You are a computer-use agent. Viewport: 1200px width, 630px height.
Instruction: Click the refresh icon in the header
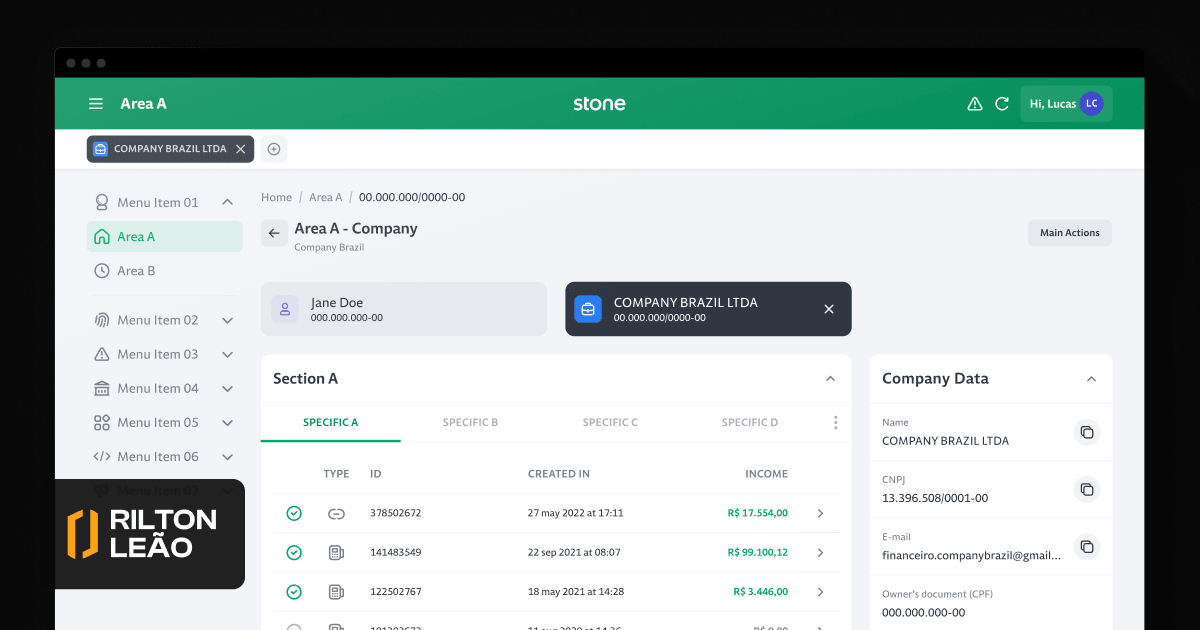(x=1002, y=104)
